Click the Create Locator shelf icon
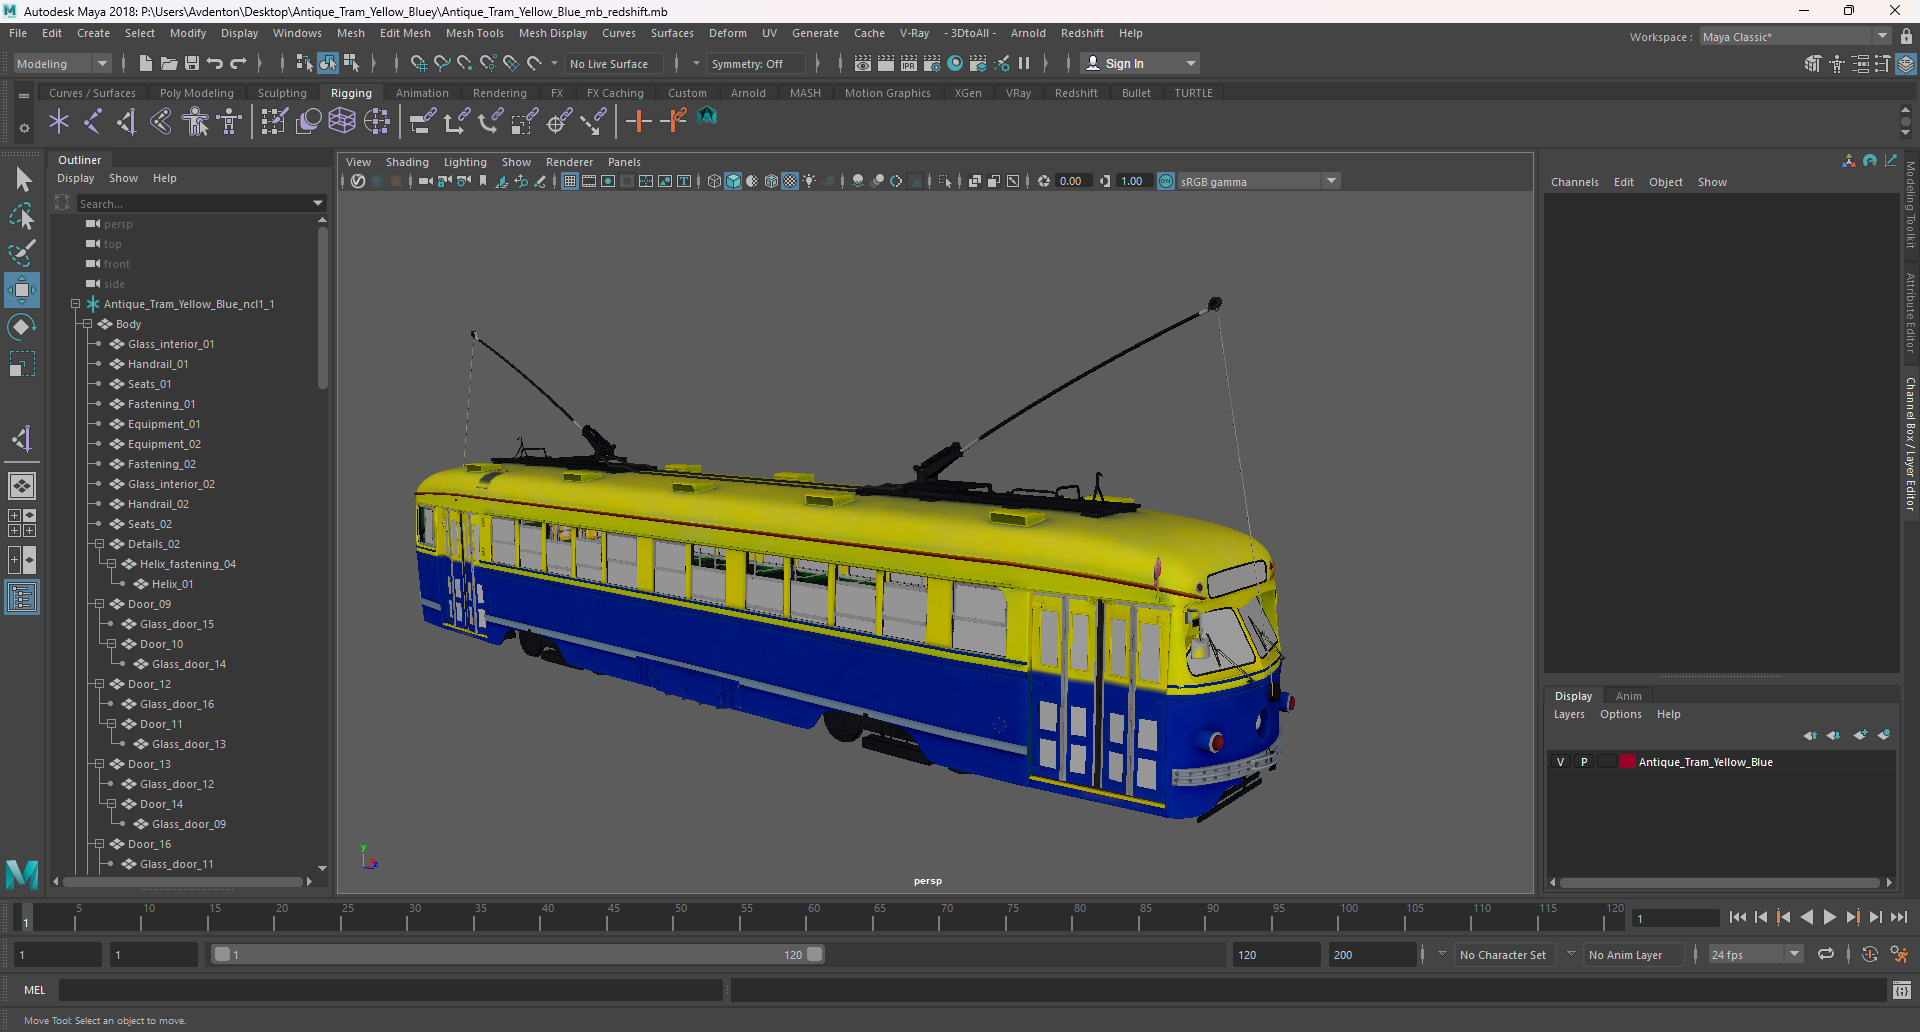This screenshot has width=1920, height=1032. [x=59, y=122]
